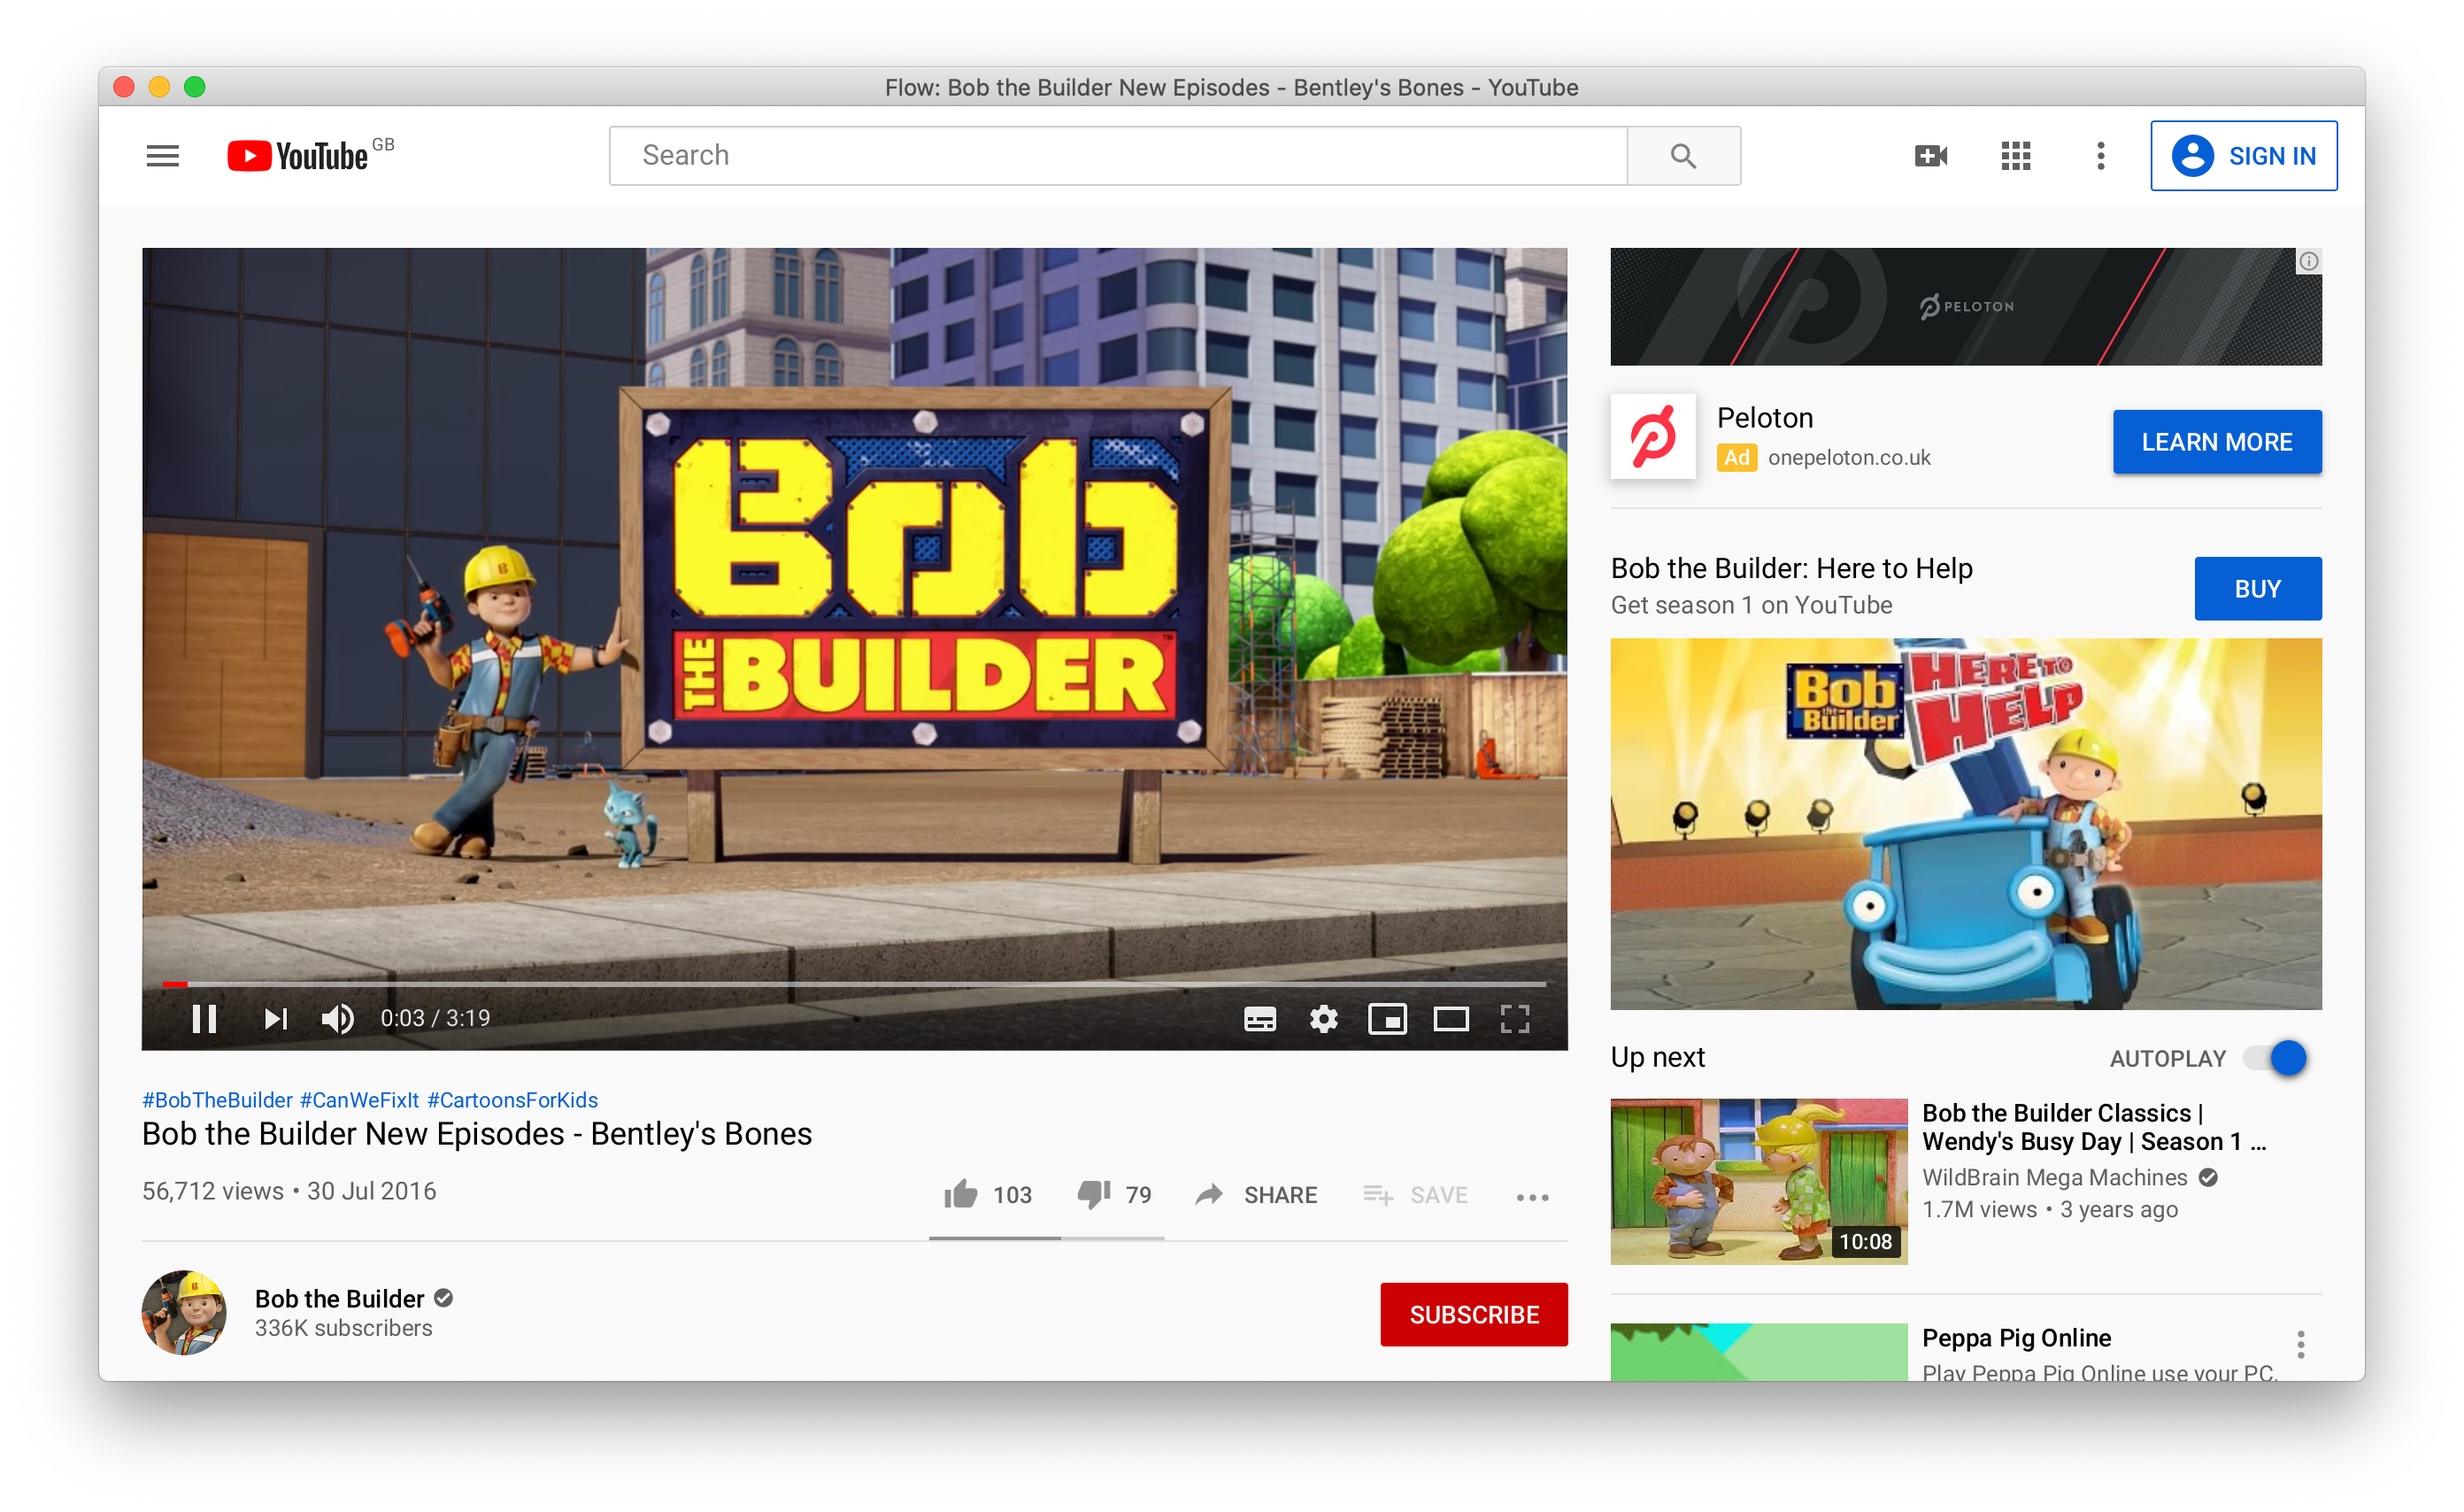Toggle subtitles/closed captions on video
Screen dimensions: 2464x1512
pos(1259,1019)
